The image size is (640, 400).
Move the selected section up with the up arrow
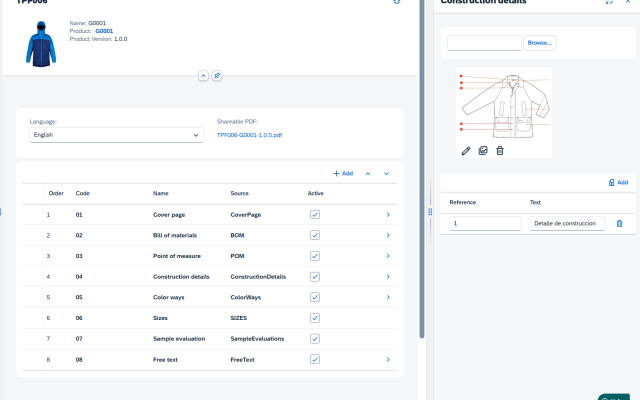coord(367,174)
